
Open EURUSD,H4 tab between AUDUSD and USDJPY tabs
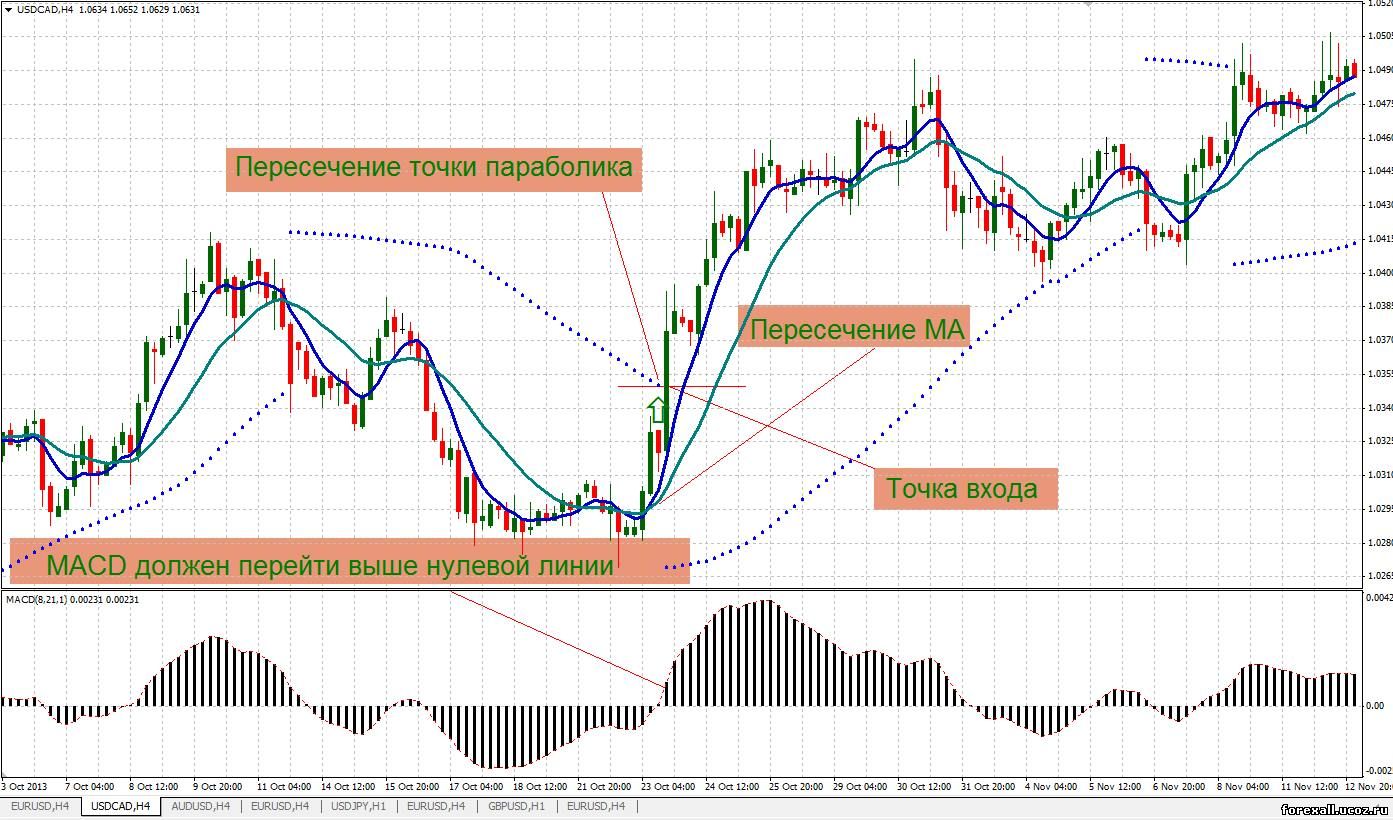point(280,806)
